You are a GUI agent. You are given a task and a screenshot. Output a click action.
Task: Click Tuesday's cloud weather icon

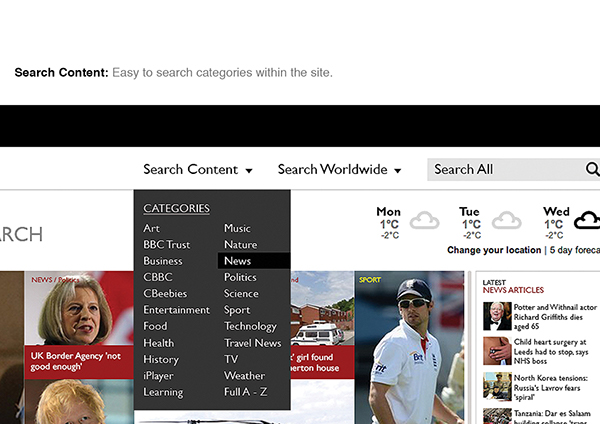tap(506, 220)
